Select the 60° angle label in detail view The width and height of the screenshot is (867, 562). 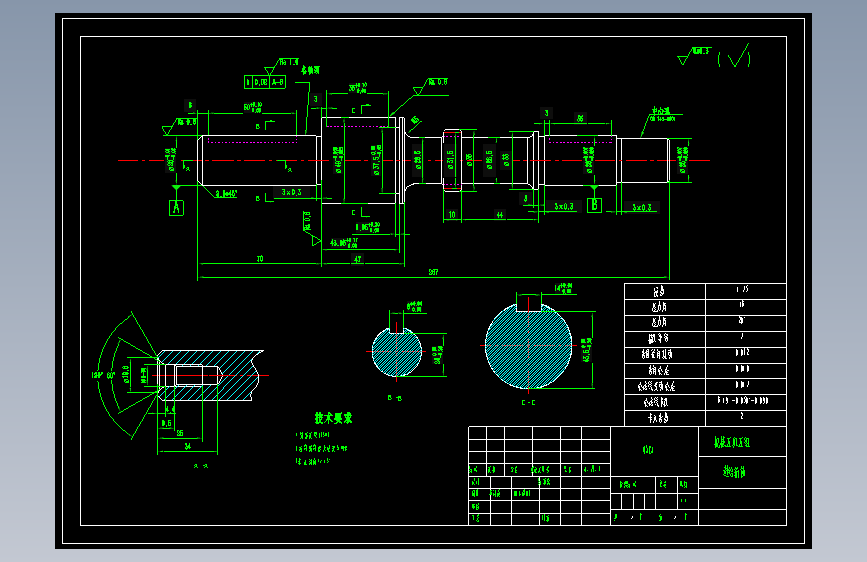(111, 376)
